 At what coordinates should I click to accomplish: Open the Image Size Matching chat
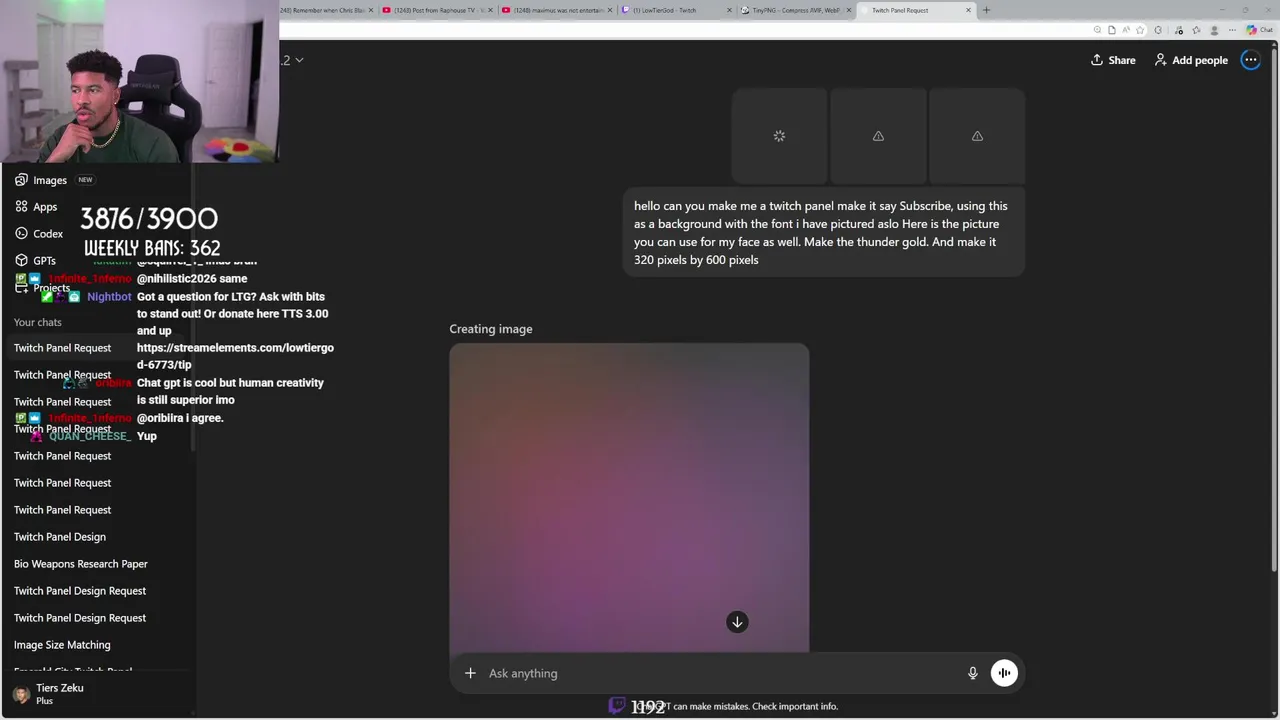(62, 645)
